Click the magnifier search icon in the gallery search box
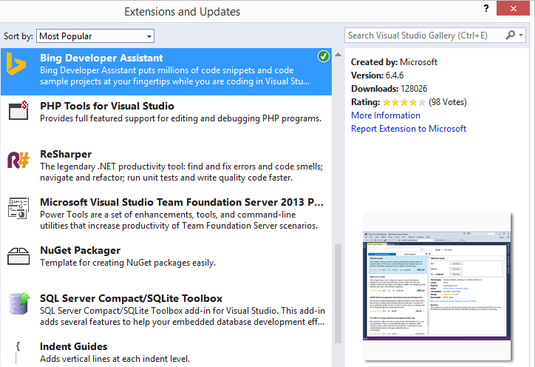 coord(510,35)
